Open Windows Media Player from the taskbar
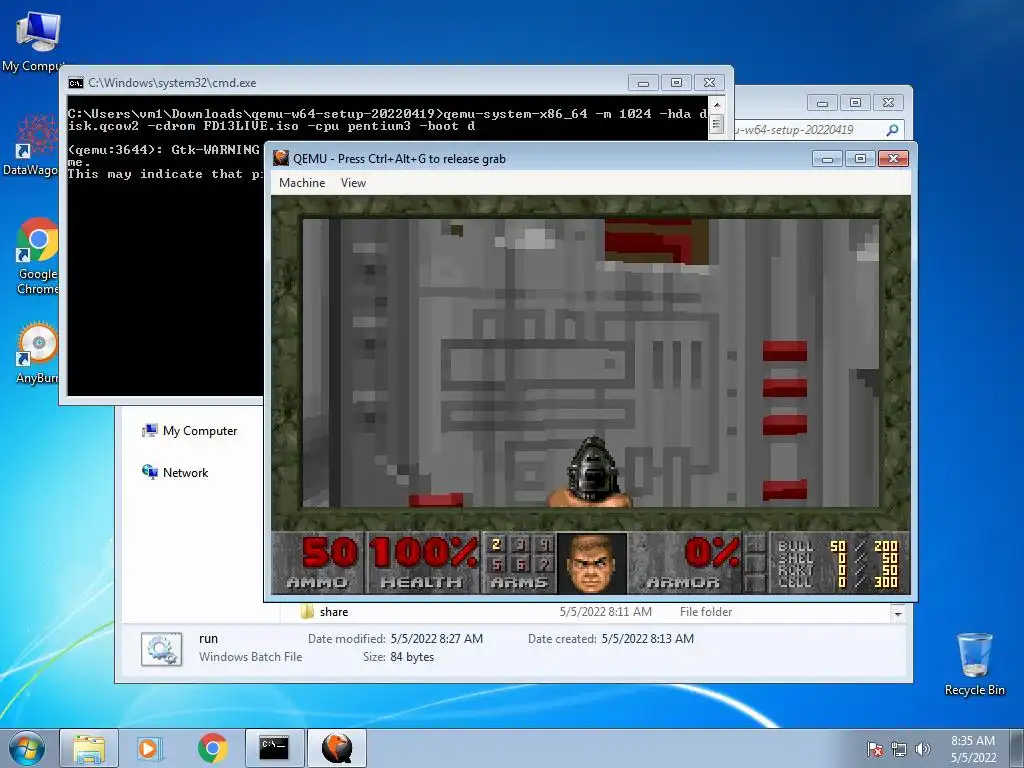 point(148,748)
